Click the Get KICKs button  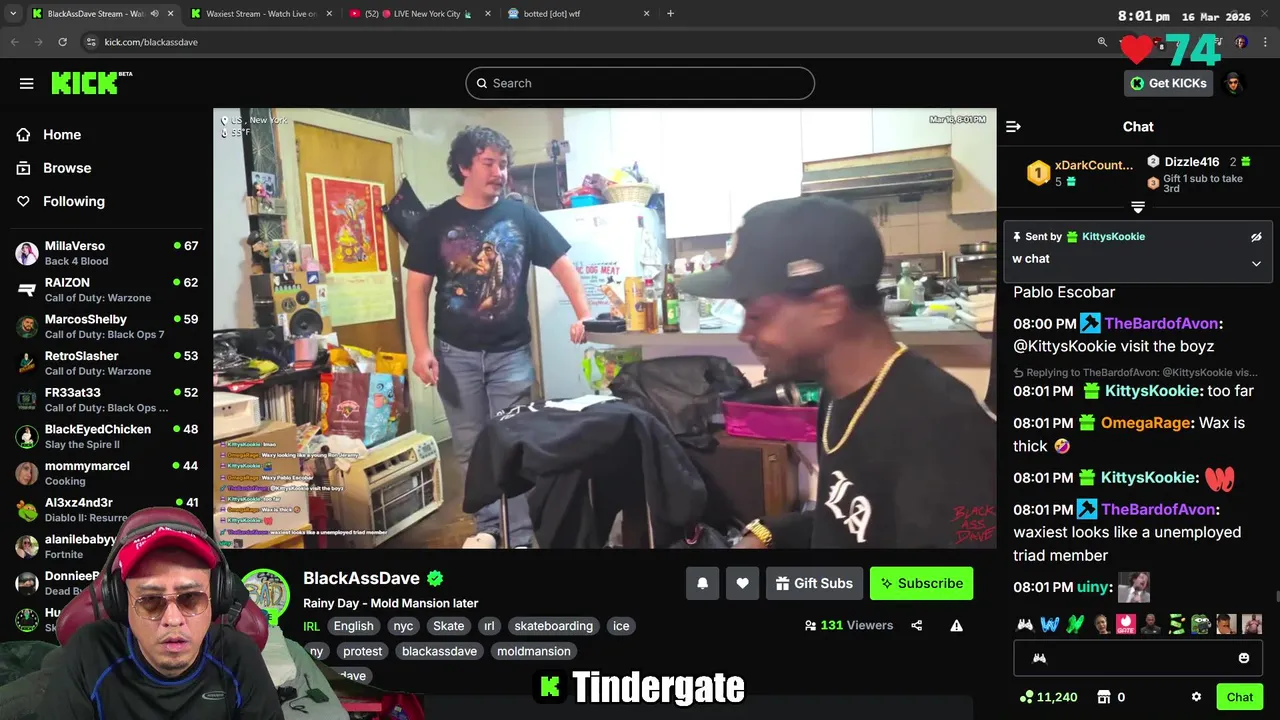click(1168, 83)
